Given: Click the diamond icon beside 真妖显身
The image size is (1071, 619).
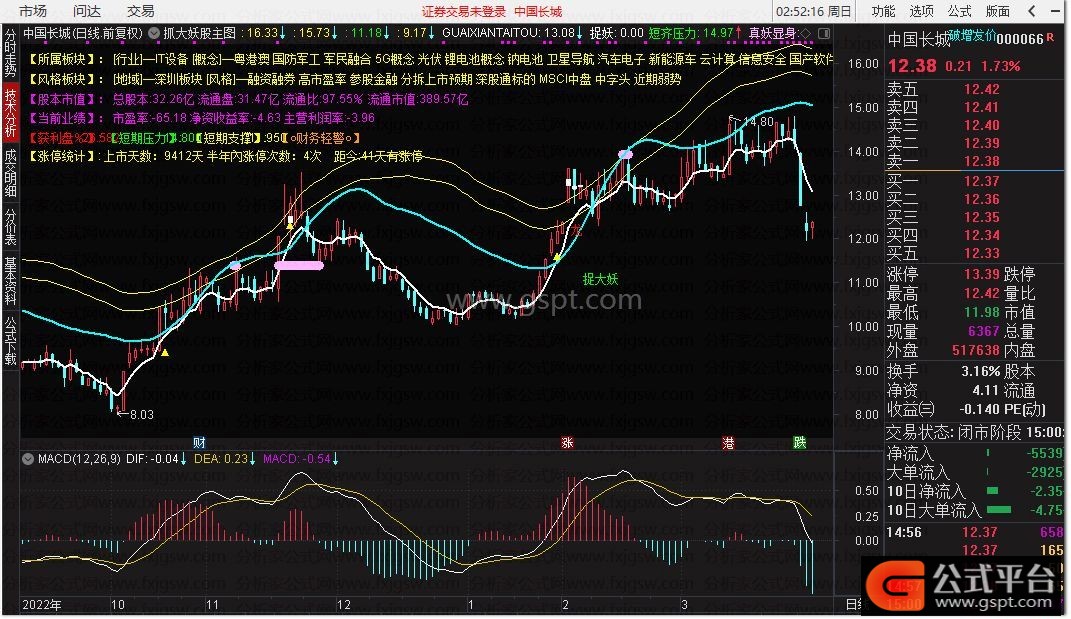Looking at the screenshot, I should (x=805, y=33).
